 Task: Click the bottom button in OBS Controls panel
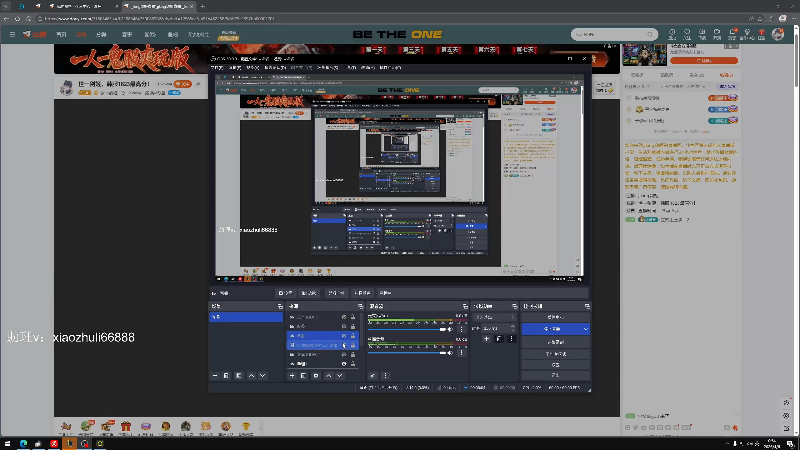555,376
